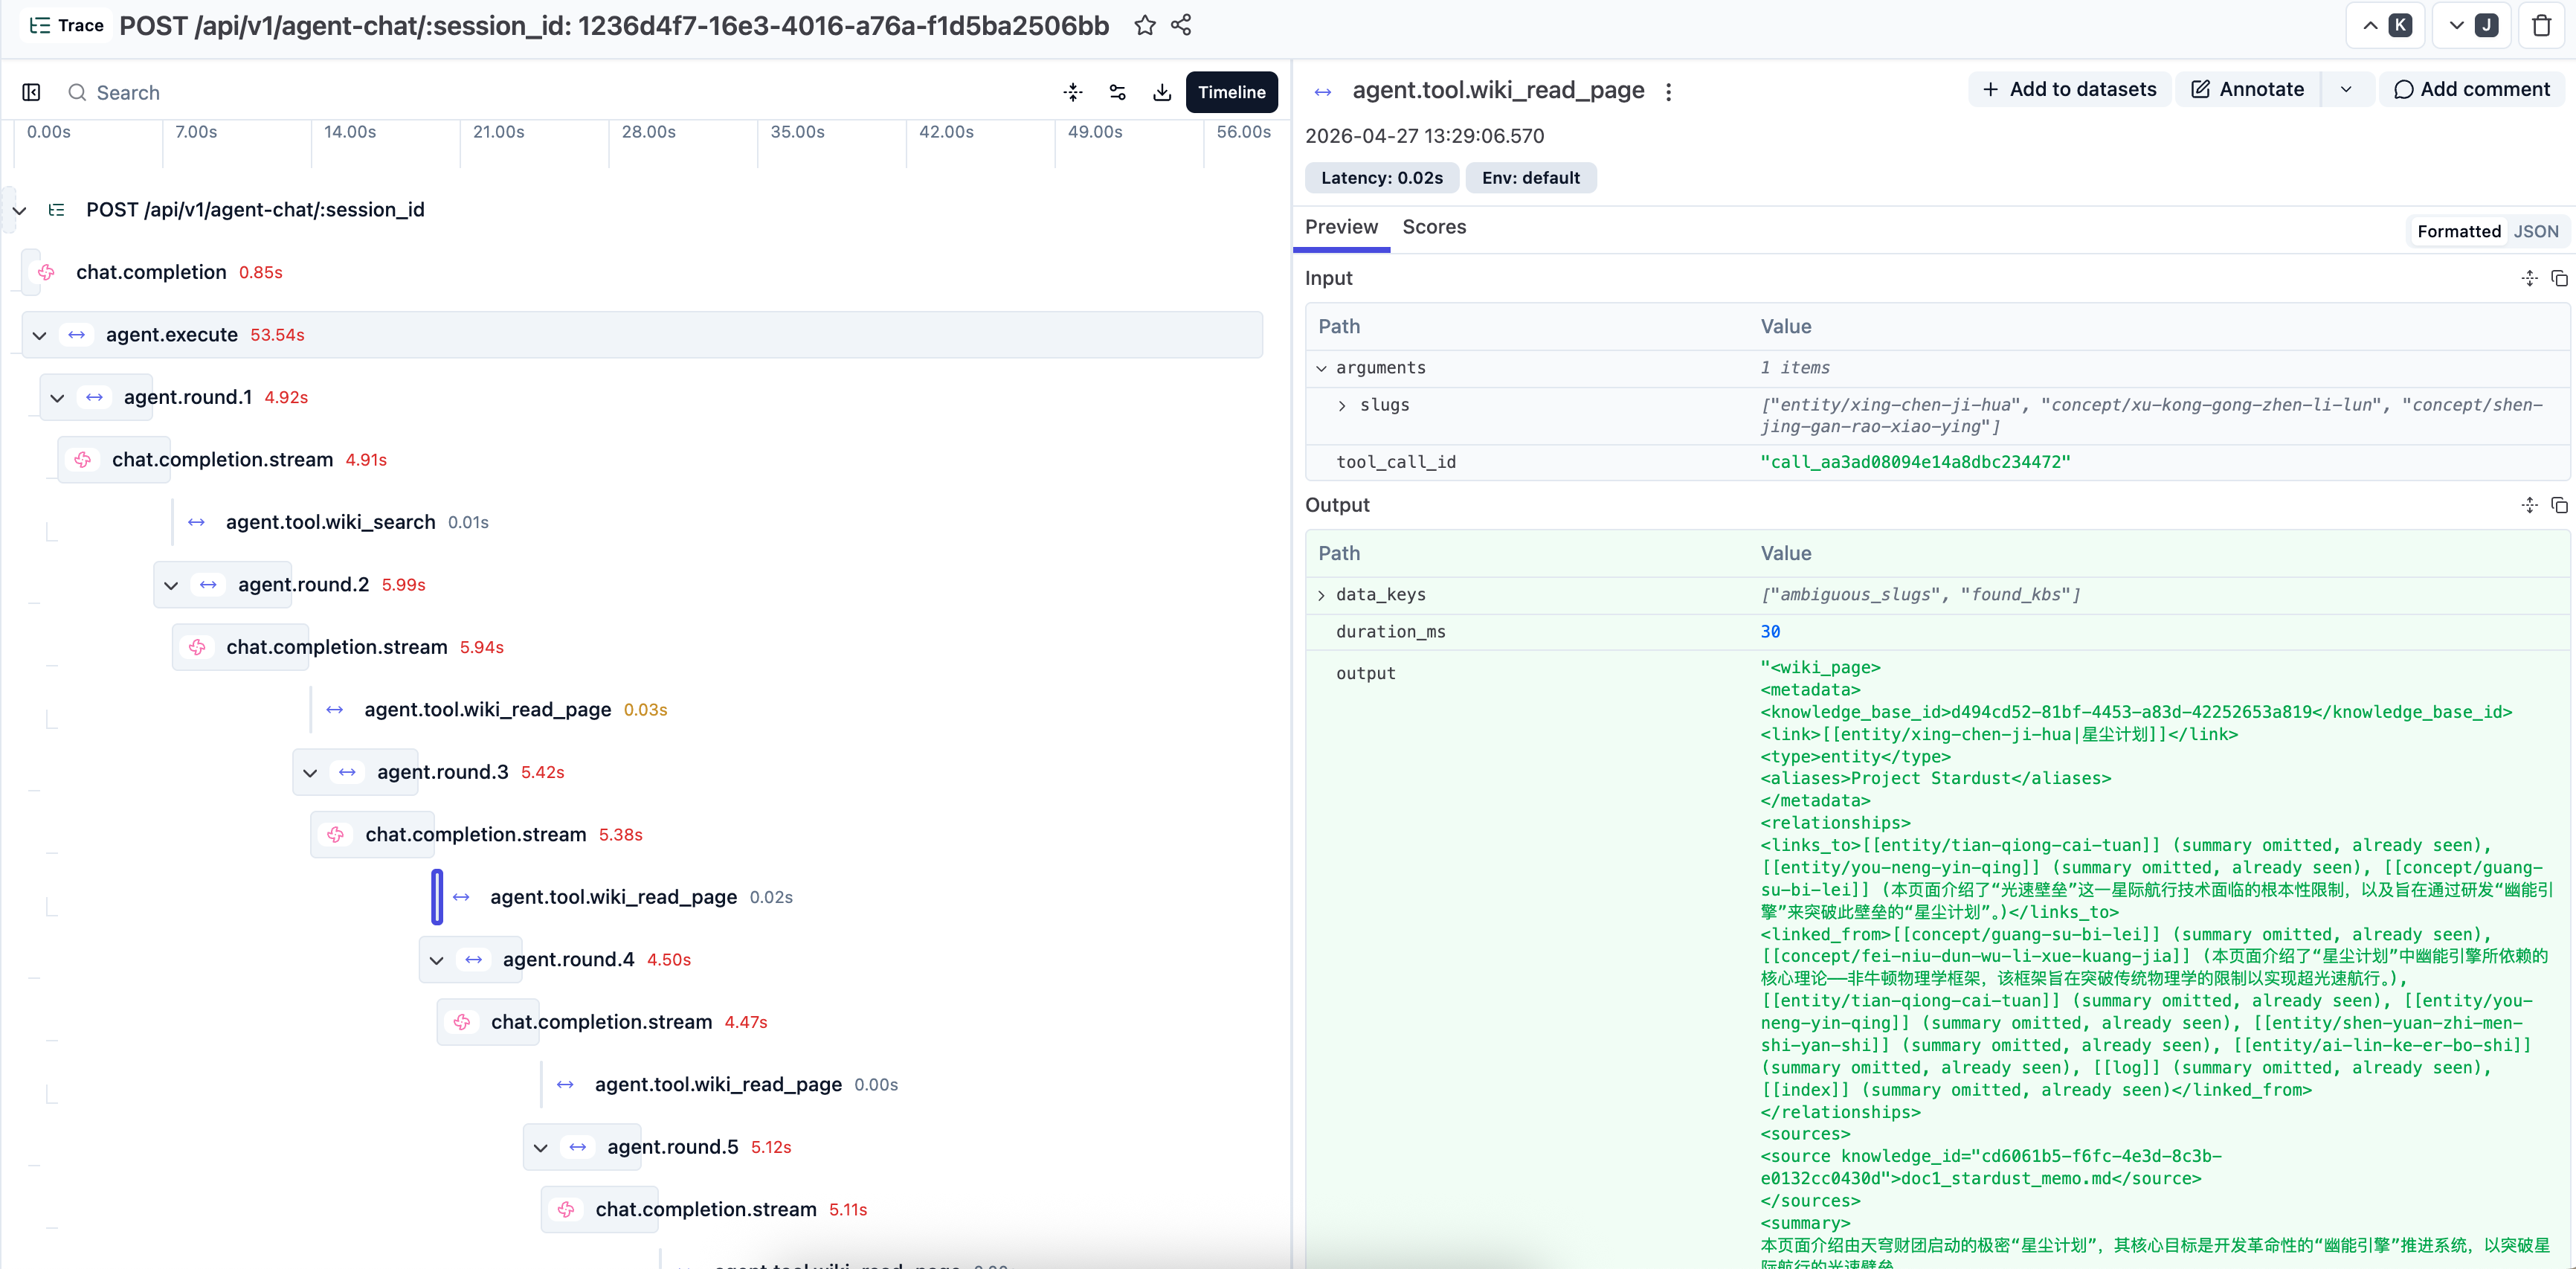Viewport: 2576px width, 1269px height.
Task: Click the agent.tool.wiki_search span icon
Action: tap(197, 522)
